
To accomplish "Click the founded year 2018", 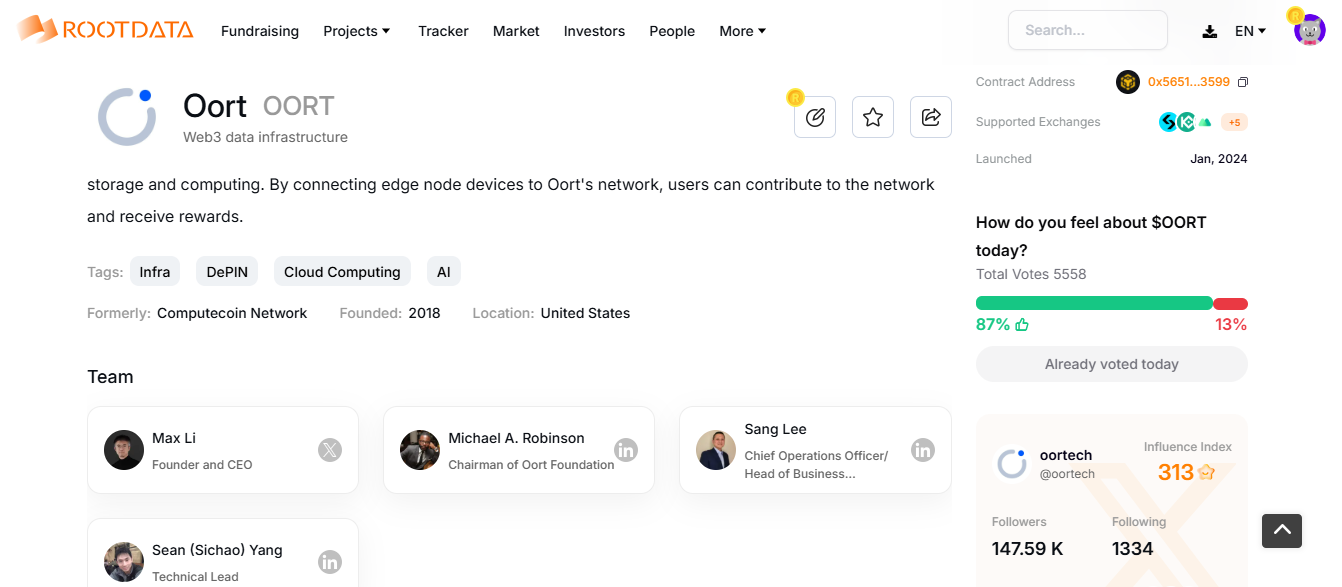I will [424, 313].
